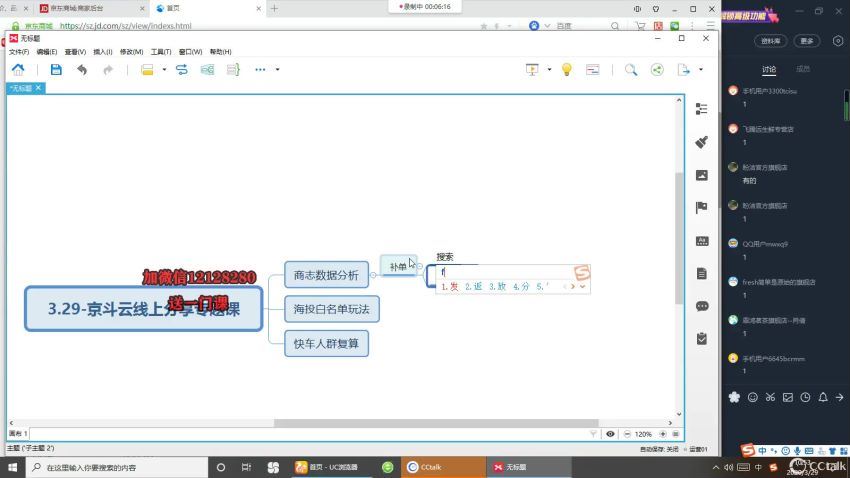Screen dimensions: 850x478
Task: Select the 补单 subtopic
Action: click(398, 266)
